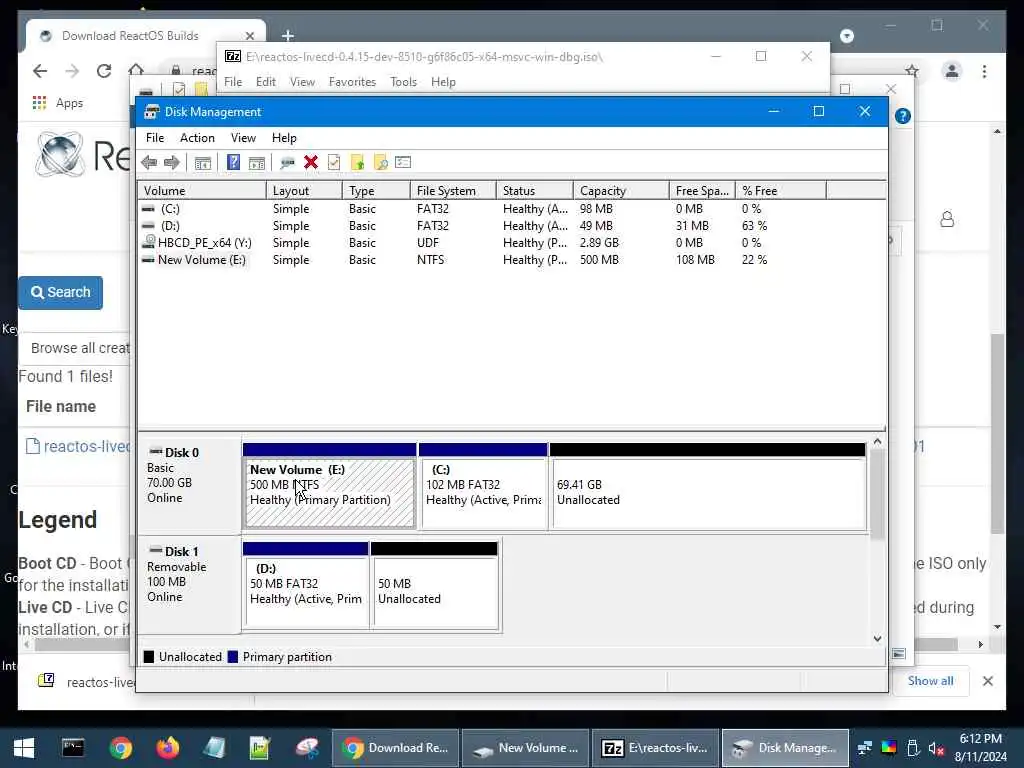Sort by File System column header
The height and width of the screenshot is (768, 1024).
pyautogui.click(x=453, y=191)
